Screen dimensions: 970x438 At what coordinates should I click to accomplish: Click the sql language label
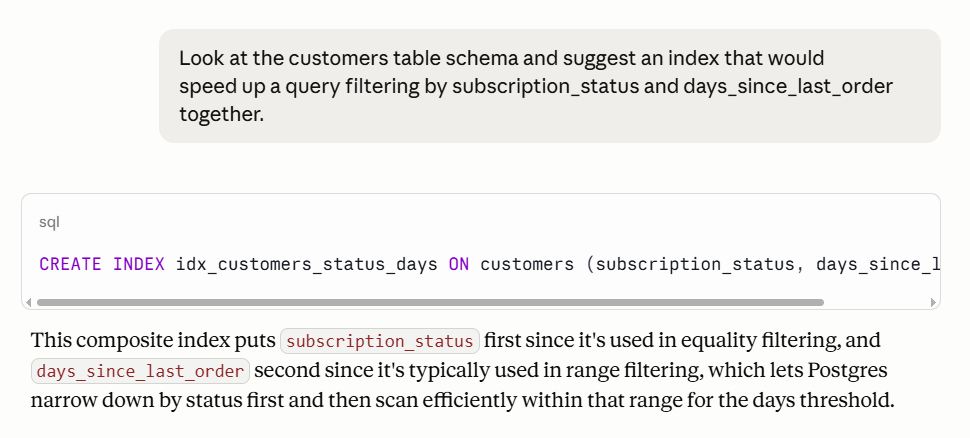(x=49, y=222)
